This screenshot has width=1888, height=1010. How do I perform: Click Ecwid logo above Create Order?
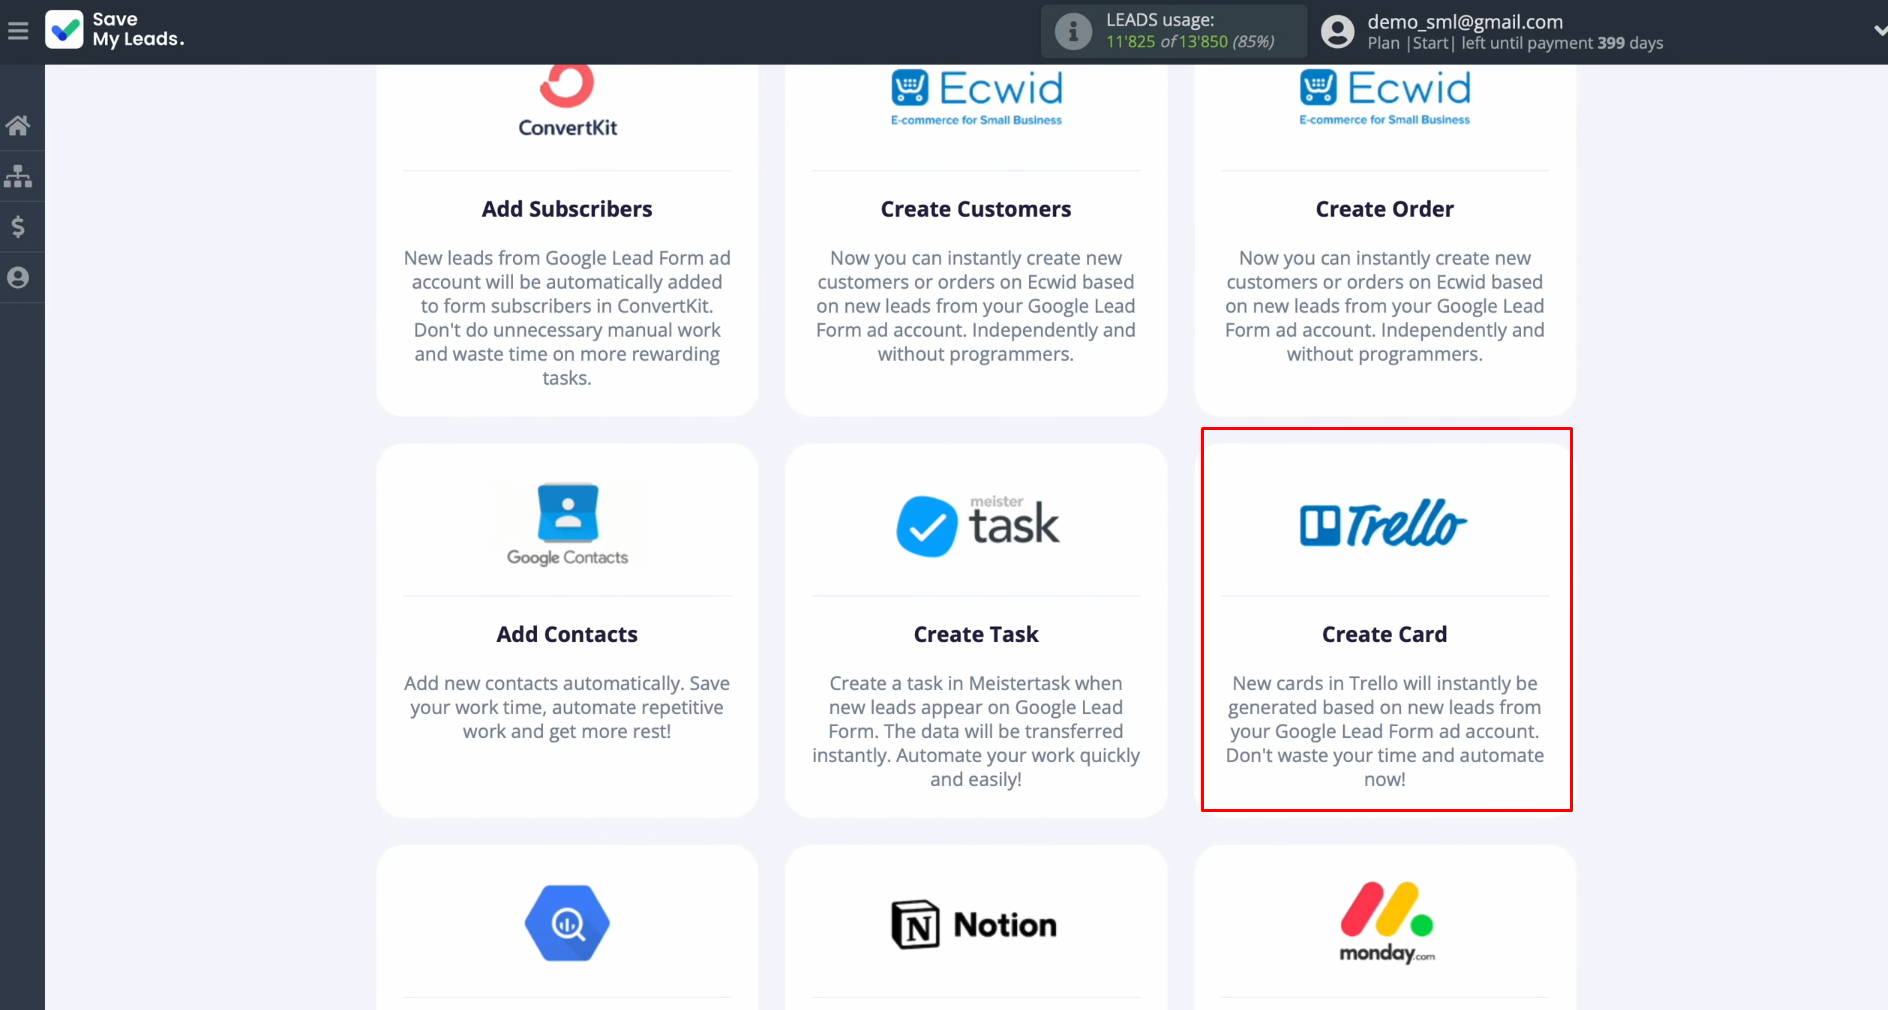1385,97
